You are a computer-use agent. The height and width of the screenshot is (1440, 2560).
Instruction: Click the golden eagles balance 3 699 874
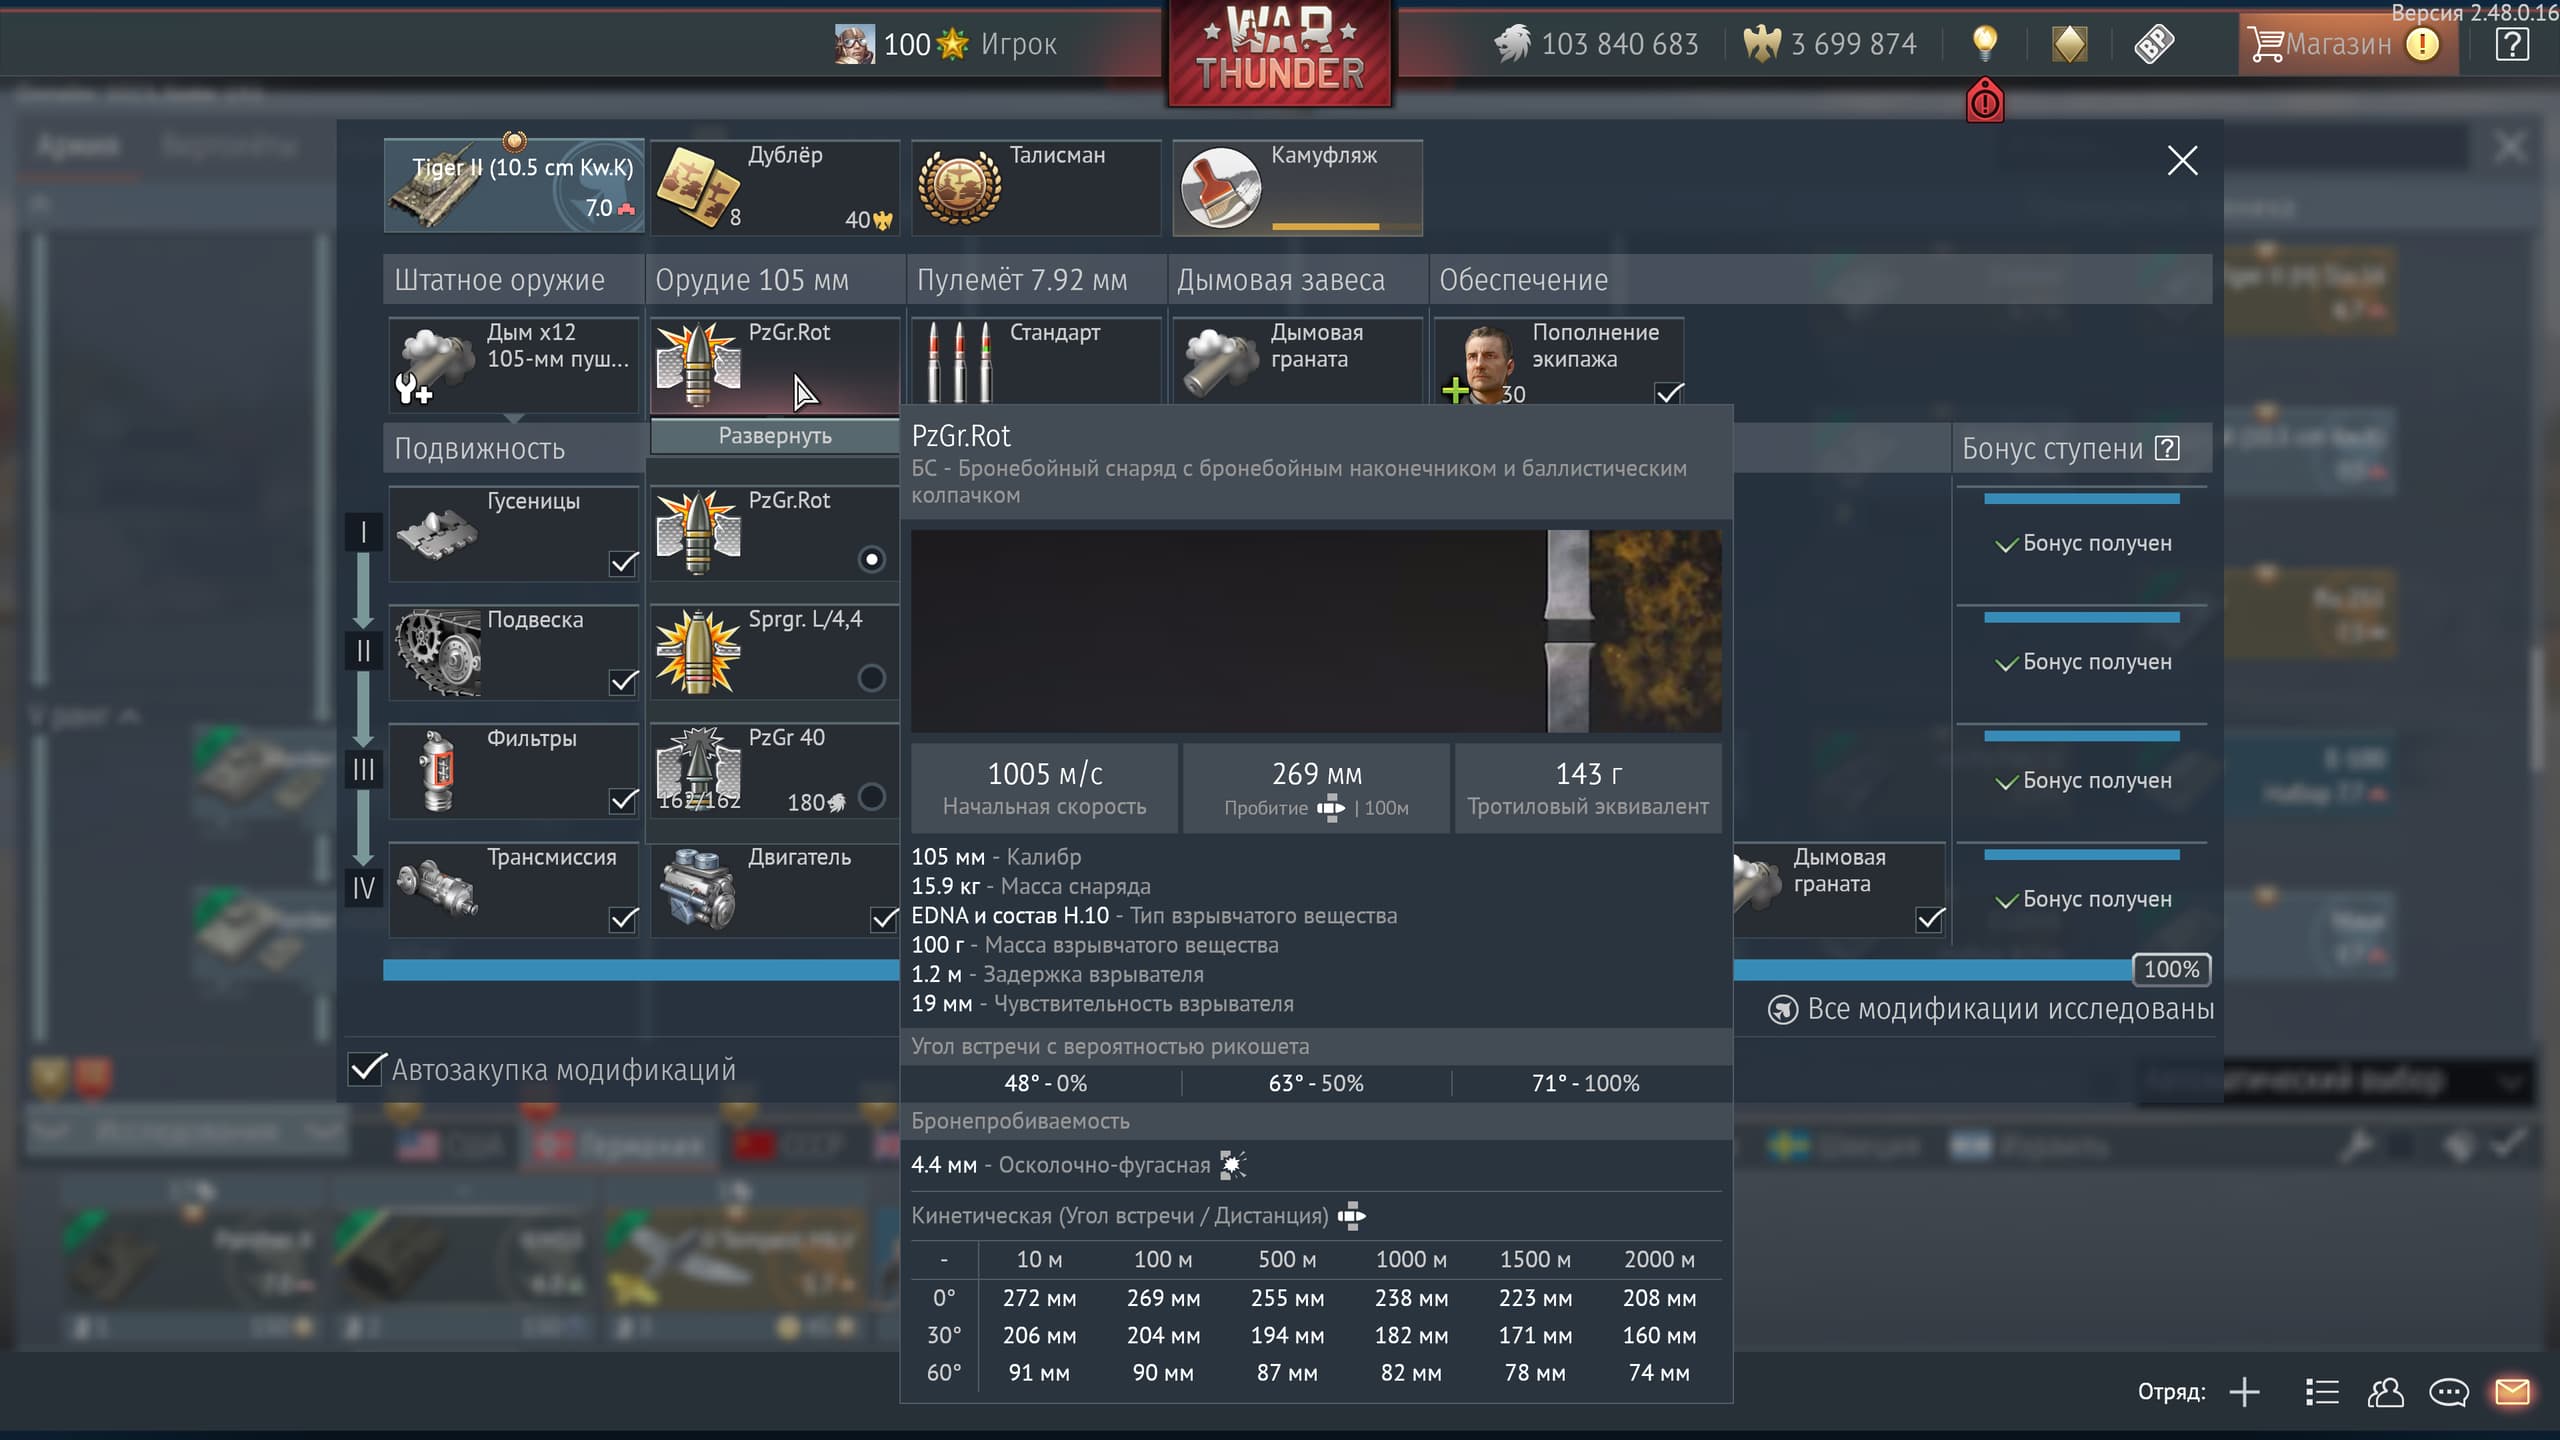click(x=1830, y=44)
